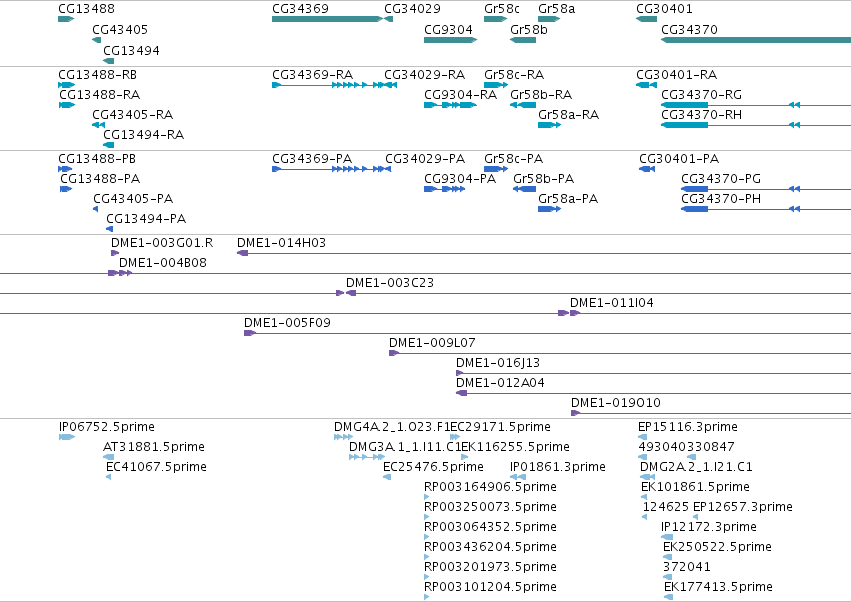
Task: Select EST EC41067.5prime
Action: 156,467
